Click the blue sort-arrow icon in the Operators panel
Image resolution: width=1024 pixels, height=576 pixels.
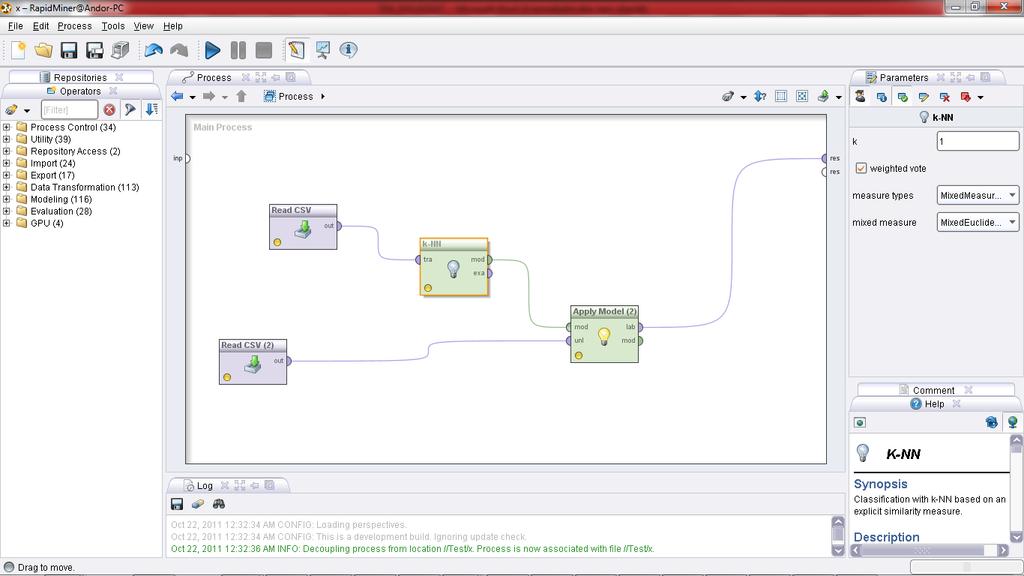pyautogui.click(x=152, y=110)
